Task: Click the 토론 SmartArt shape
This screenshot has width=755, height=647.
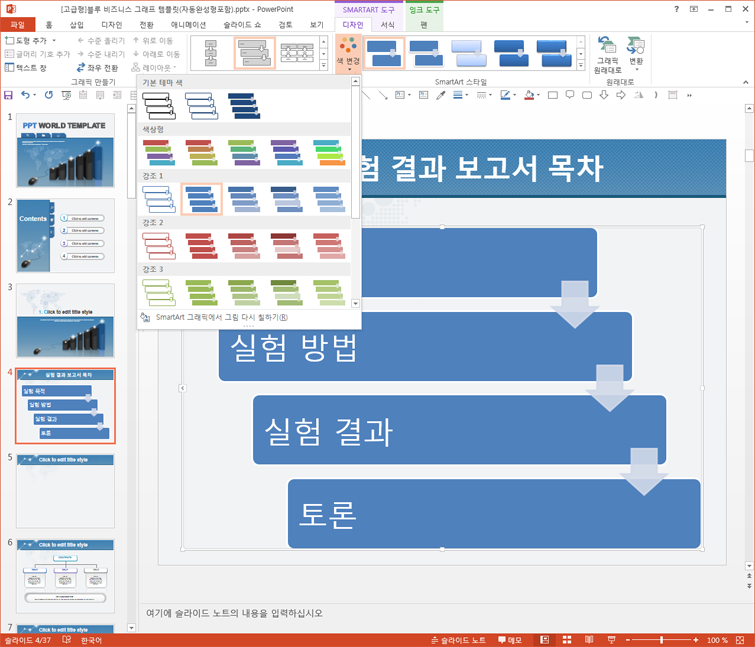Action: click(x=494, y=513)
